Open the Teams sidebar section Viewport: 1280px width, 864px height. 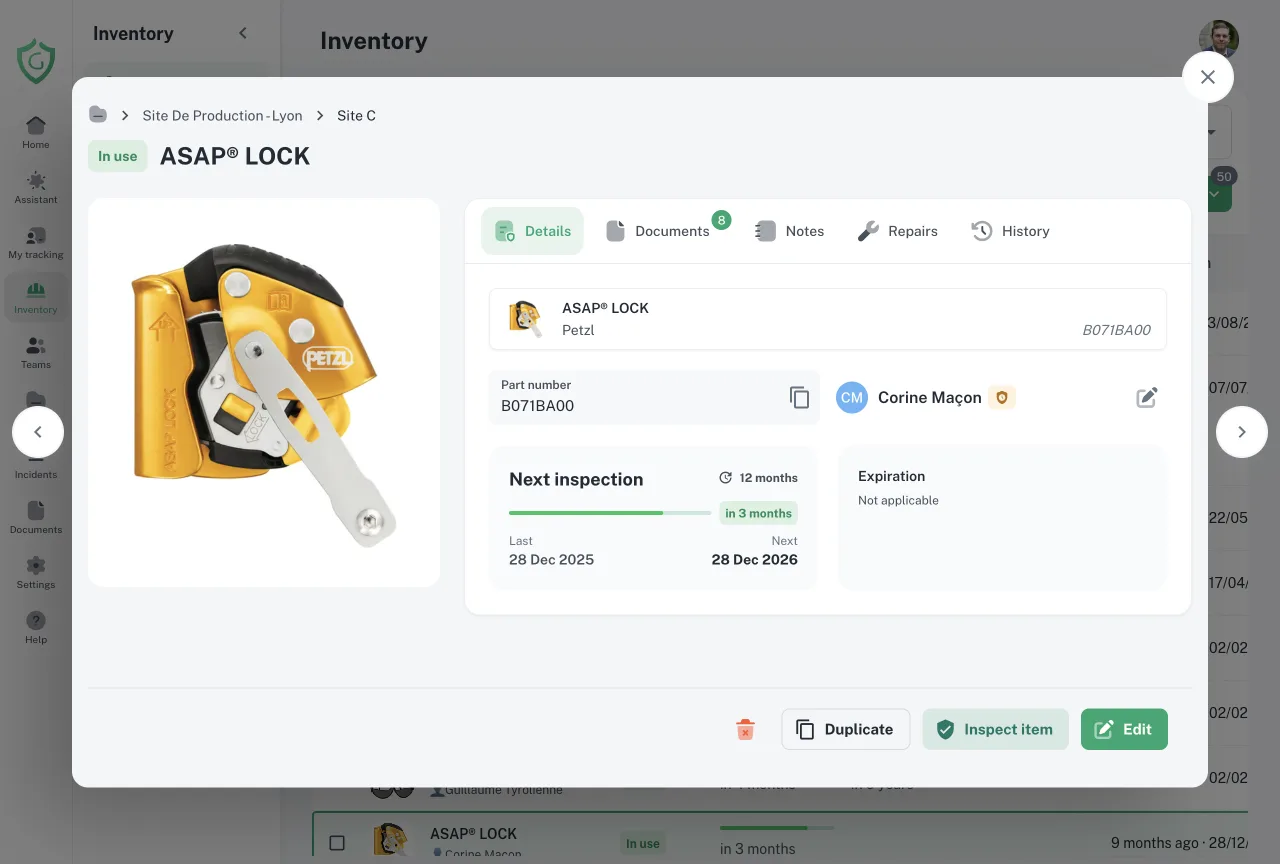pyautogui.click(x=36, y=352)
